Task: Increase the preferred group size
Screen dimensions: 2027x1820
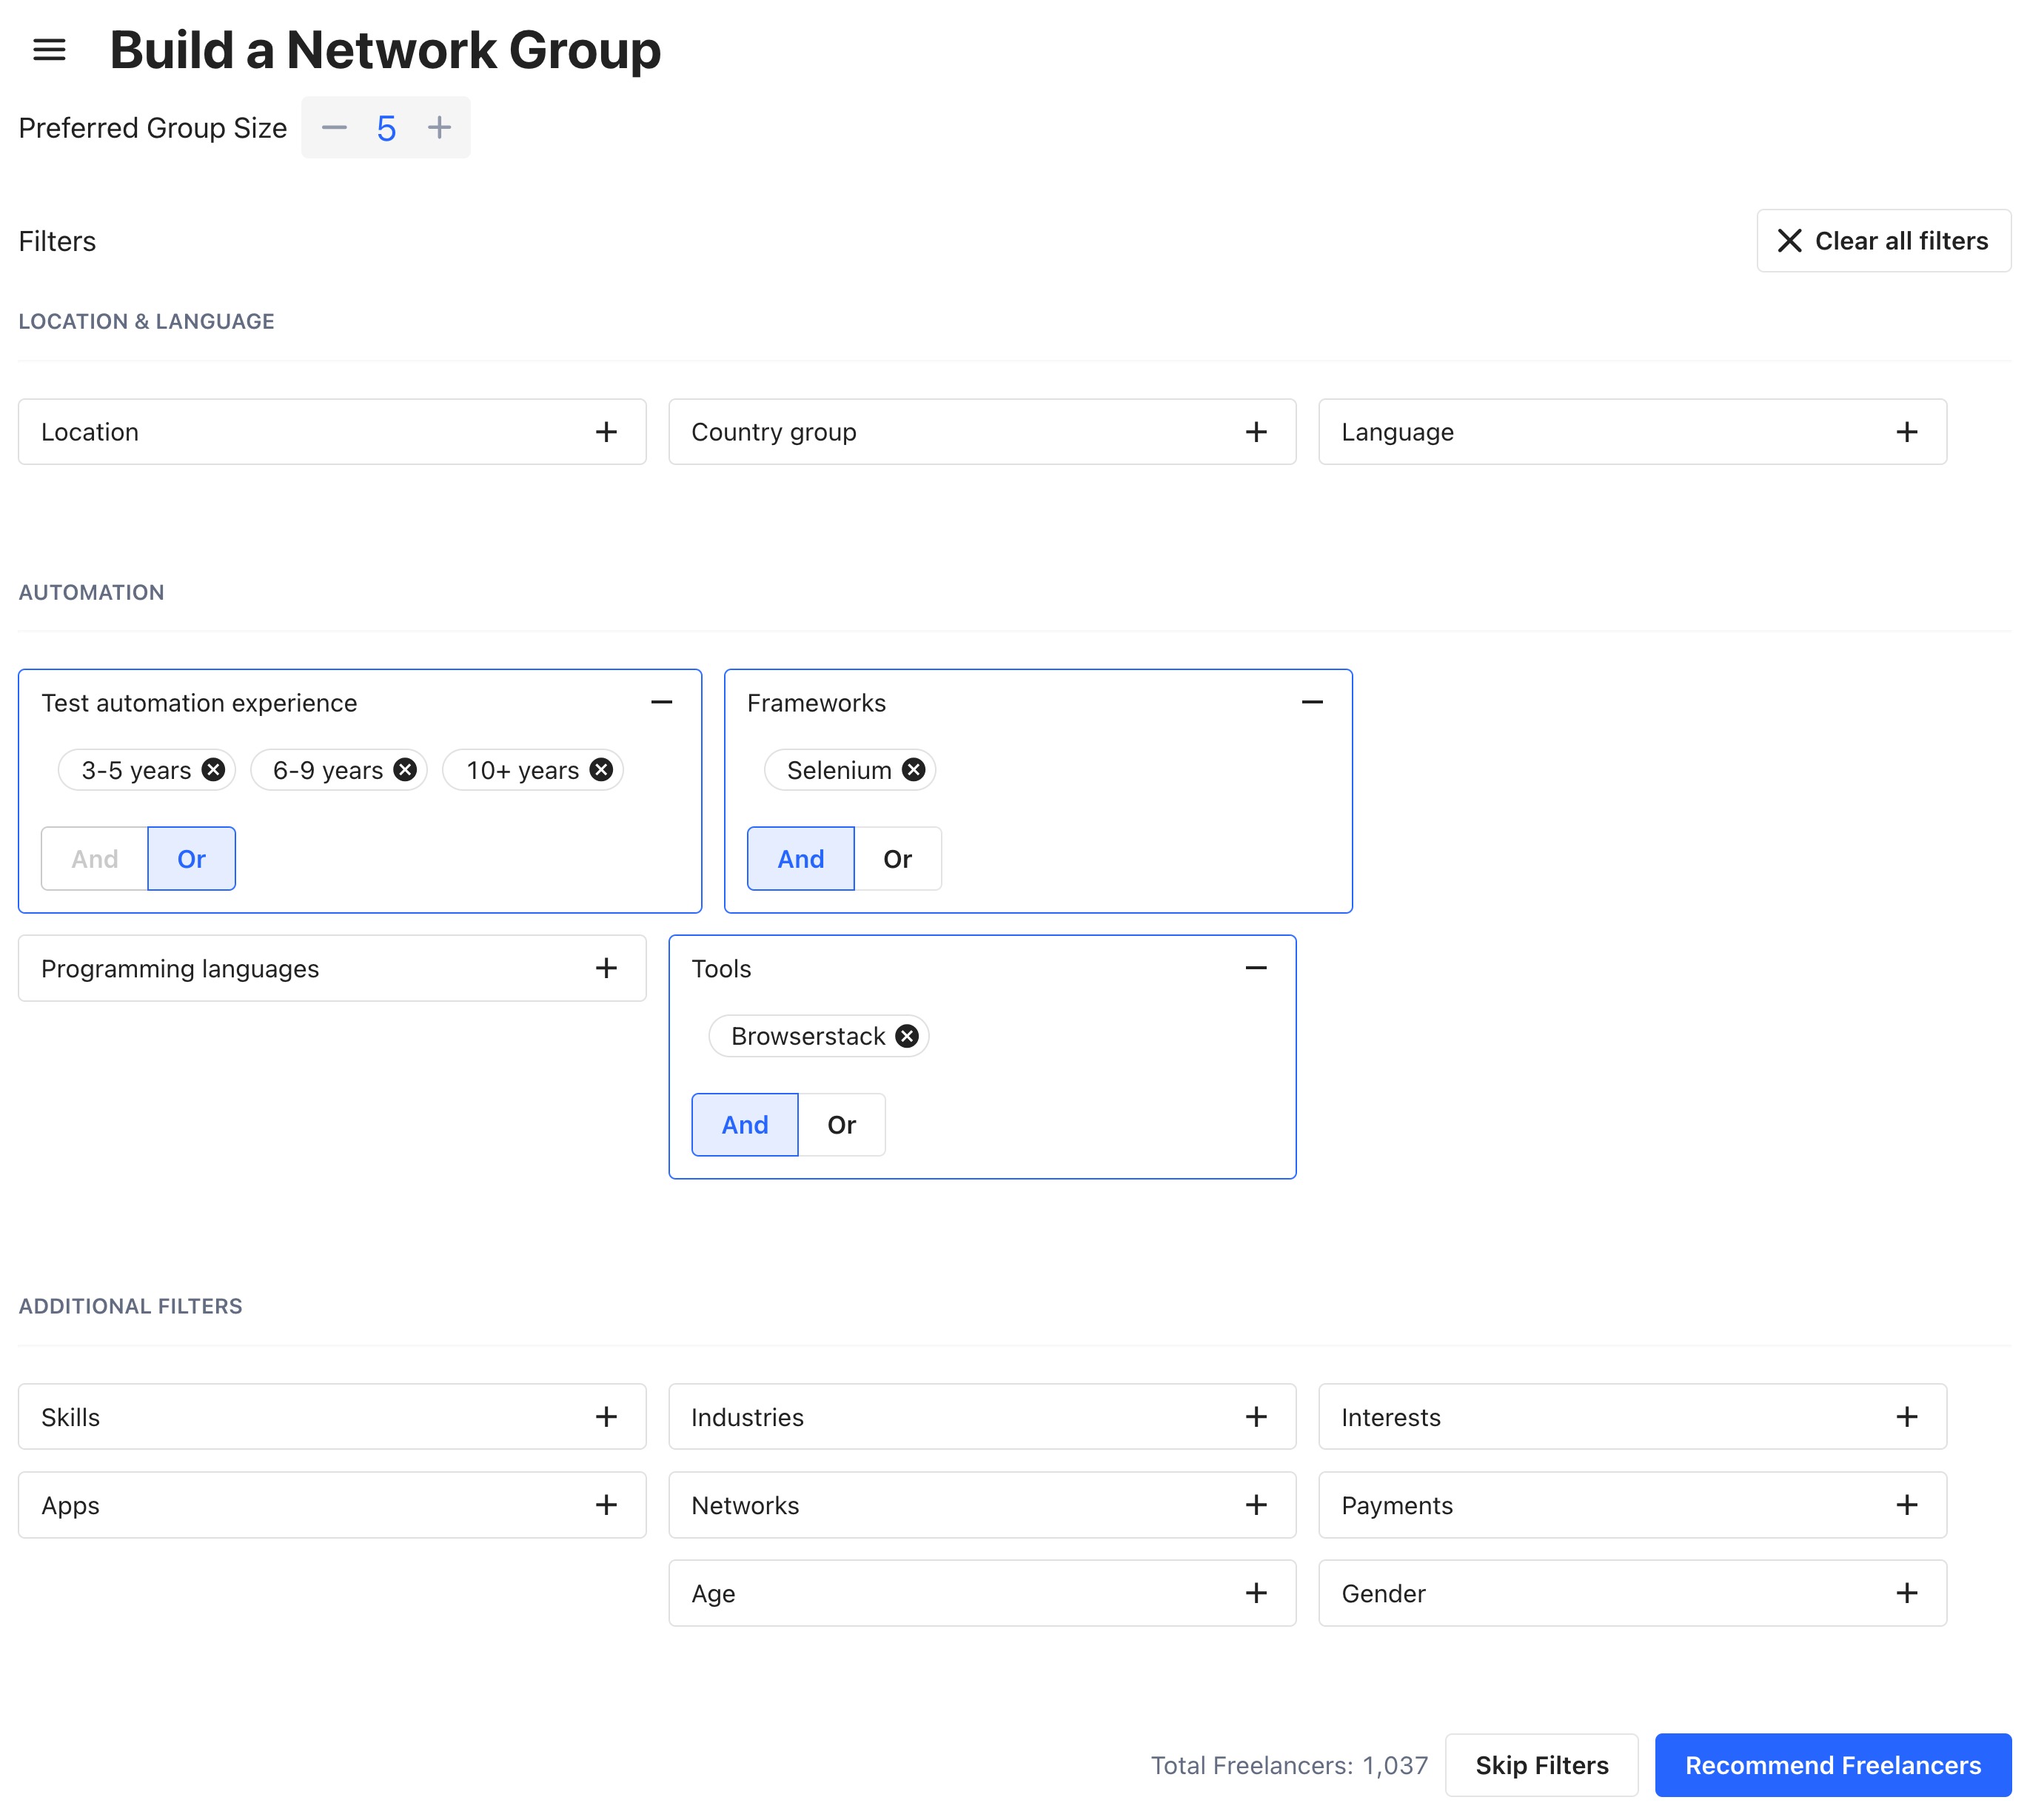Action: (438, 127)
